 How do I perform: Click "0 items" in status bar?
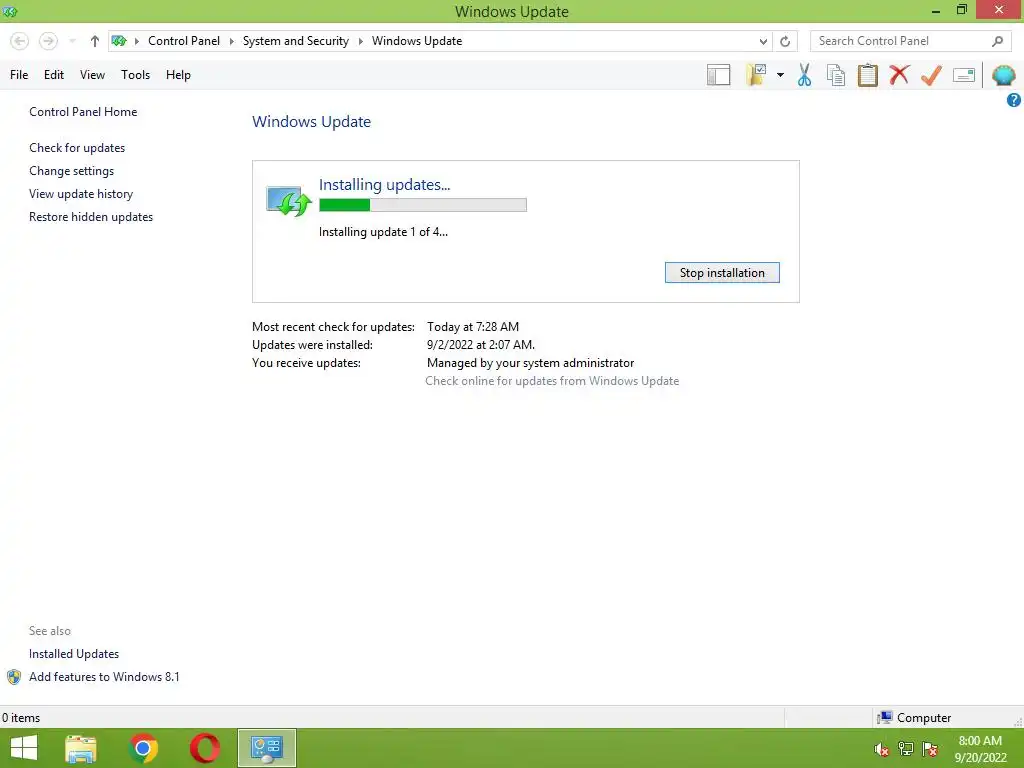pyautogui.click(x=21, y=718)
